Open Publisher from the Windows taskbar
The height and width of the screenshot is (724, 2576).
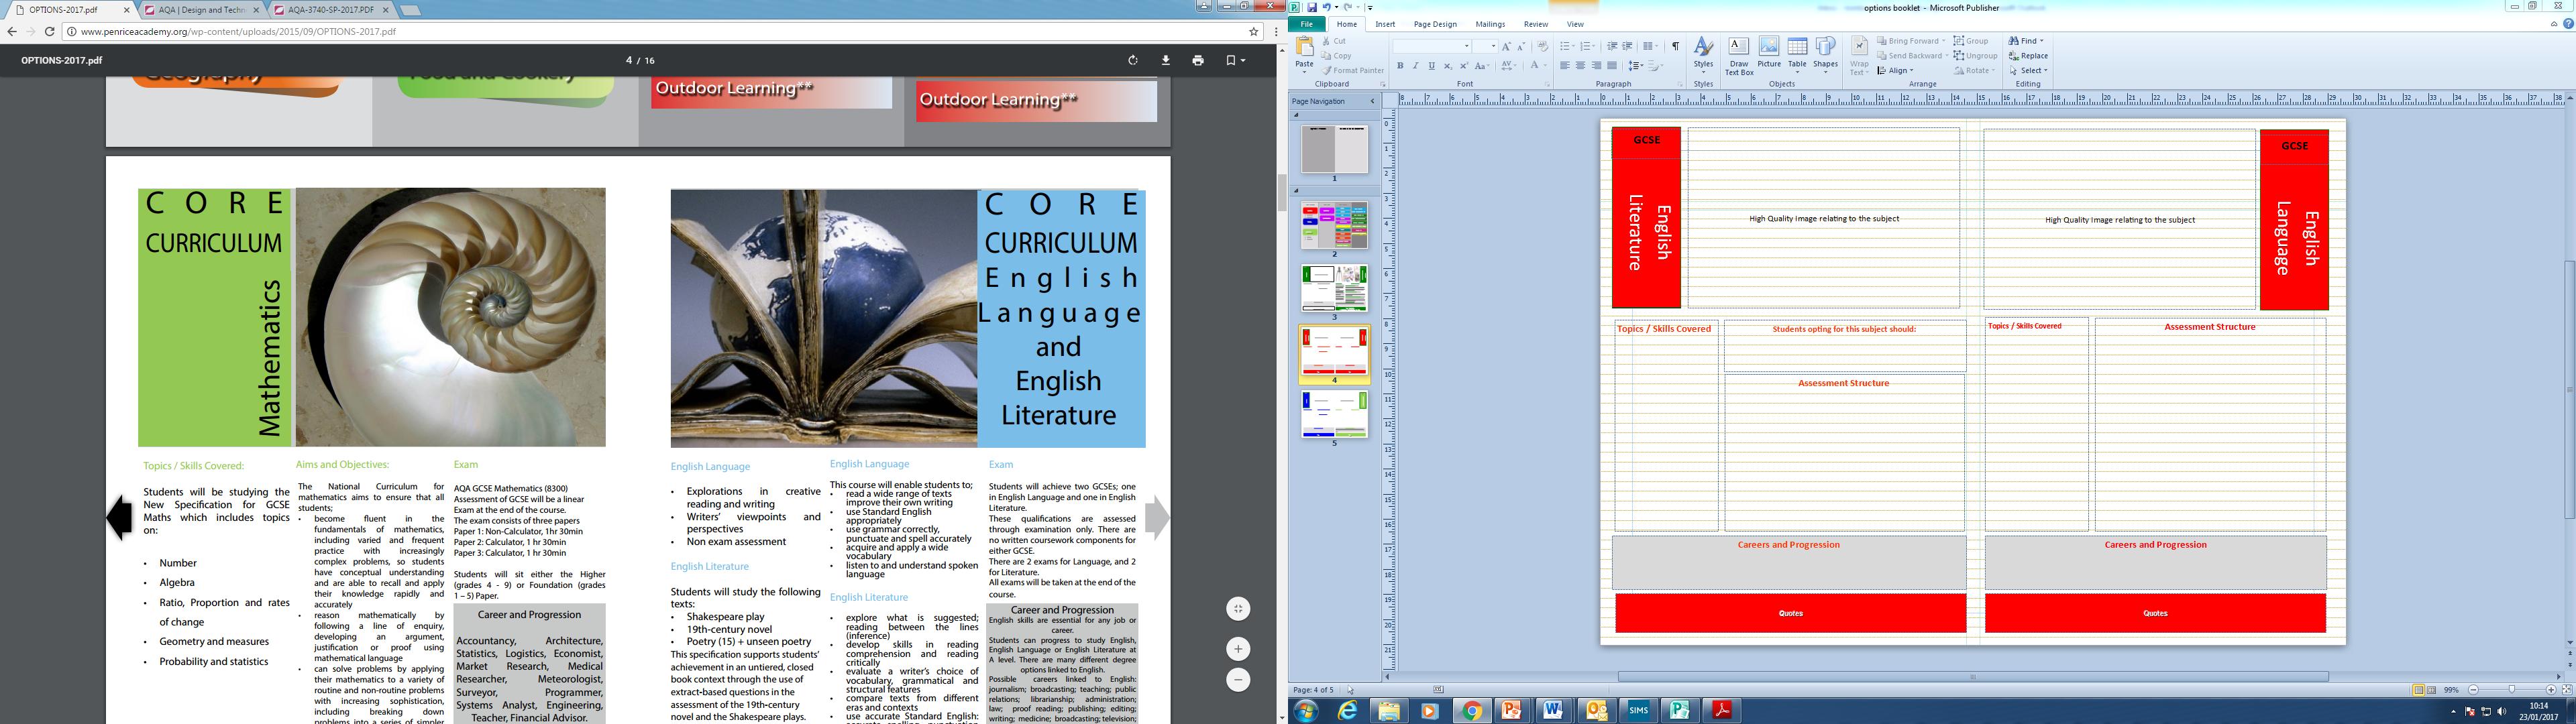pos(1680,711)
